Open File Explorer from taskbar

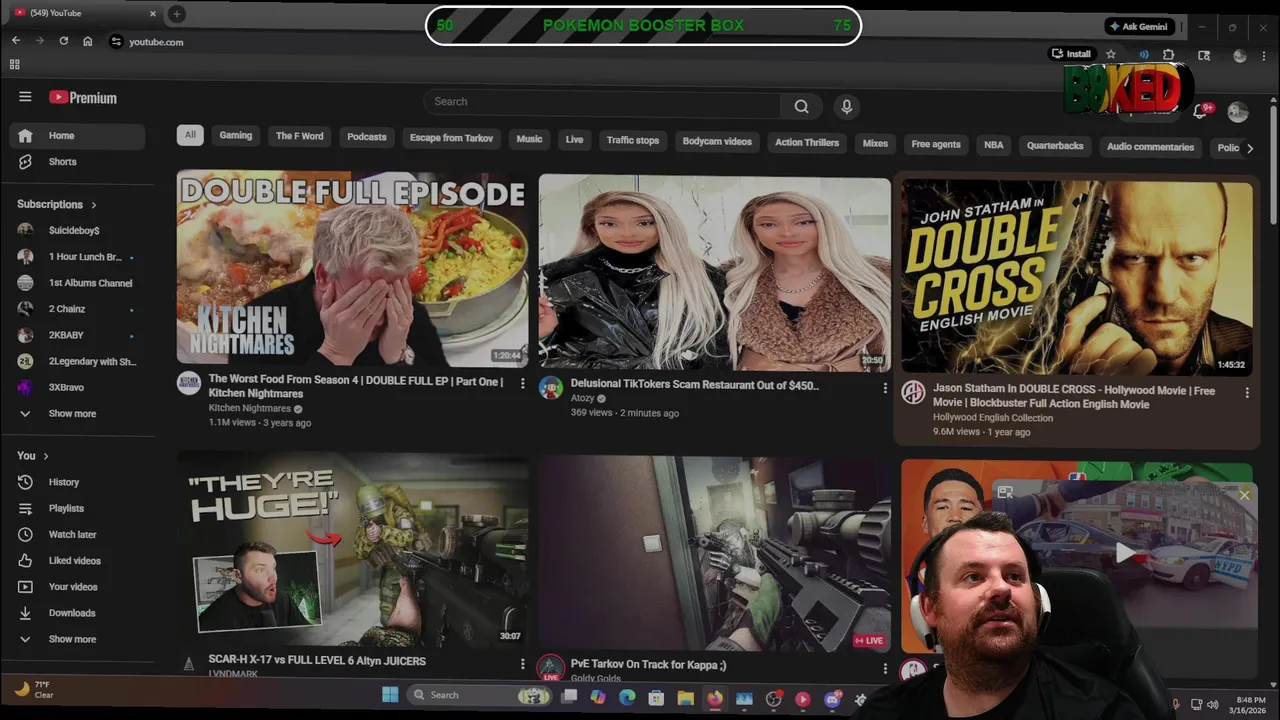(x=685, y=698)
